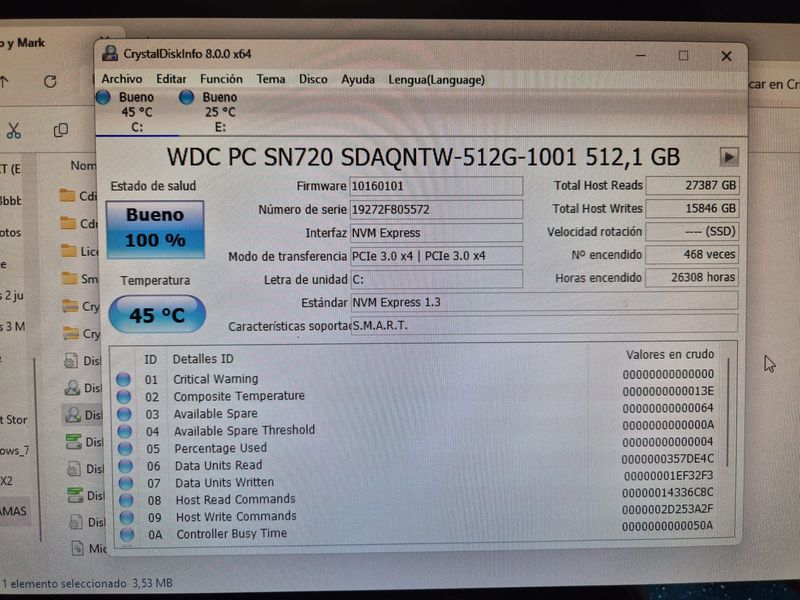Click Total Host Writes value 15846 GB
Image resolution: width=800 pixels, height=600 pixels.
[692, 208]
